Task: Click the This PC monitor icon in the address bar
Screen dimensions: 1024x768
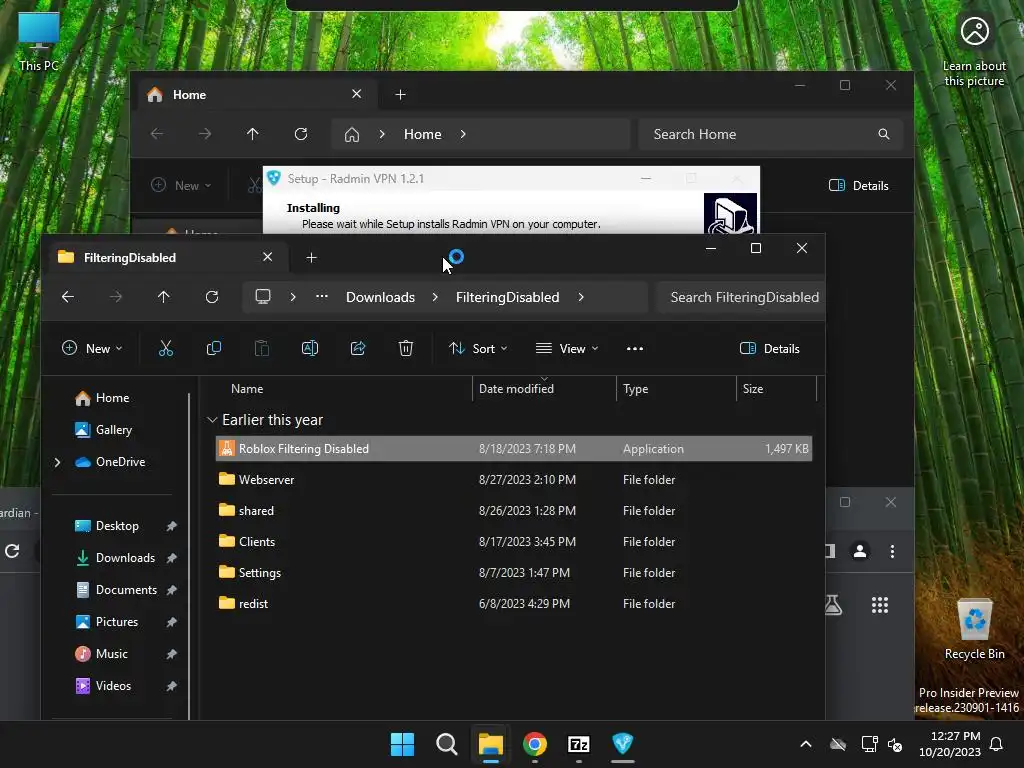Action: (263, 296)
